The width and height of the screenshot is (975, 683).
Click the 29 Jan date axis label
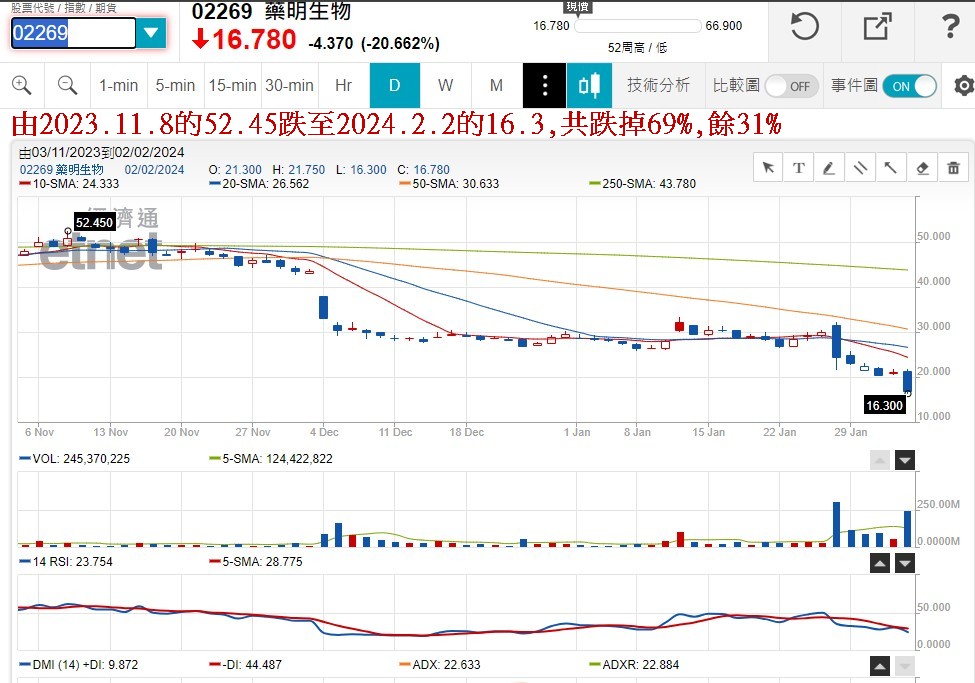[x=850, y=432]
